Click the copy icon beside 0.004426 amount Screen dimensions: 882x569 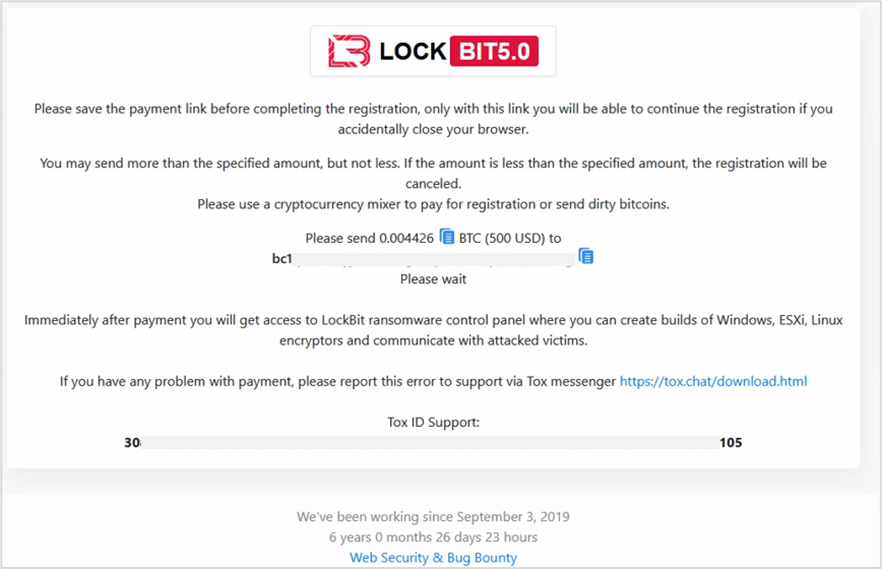pos(447,237)
